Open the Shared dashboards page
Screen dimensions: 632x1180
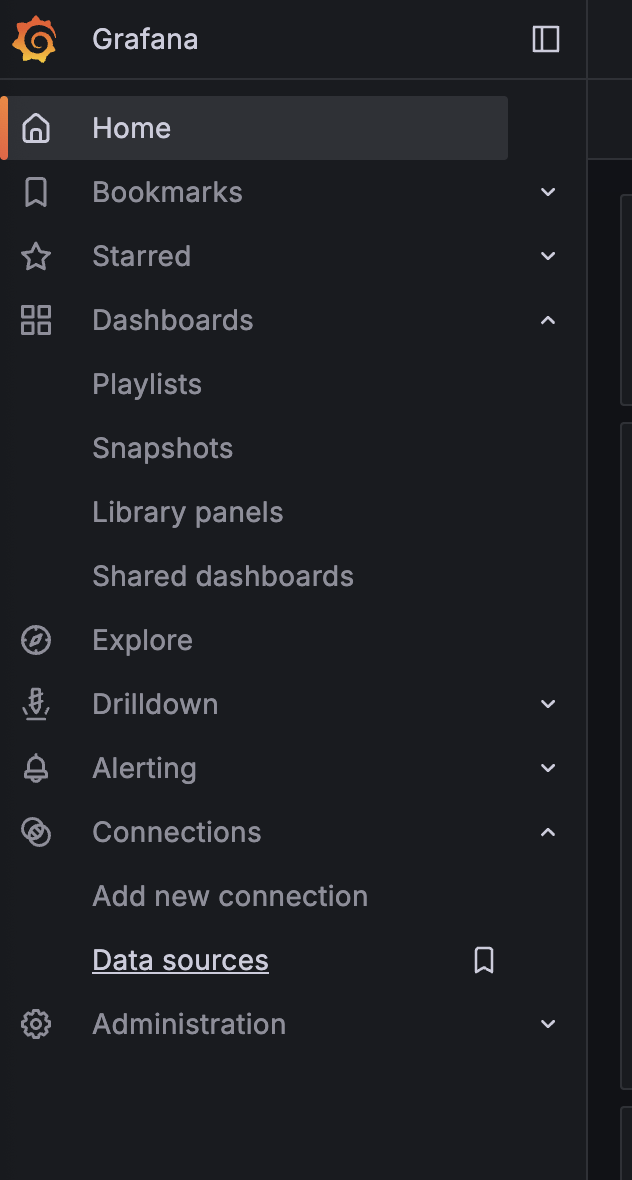pyautogui.click(x=222, y=575)
